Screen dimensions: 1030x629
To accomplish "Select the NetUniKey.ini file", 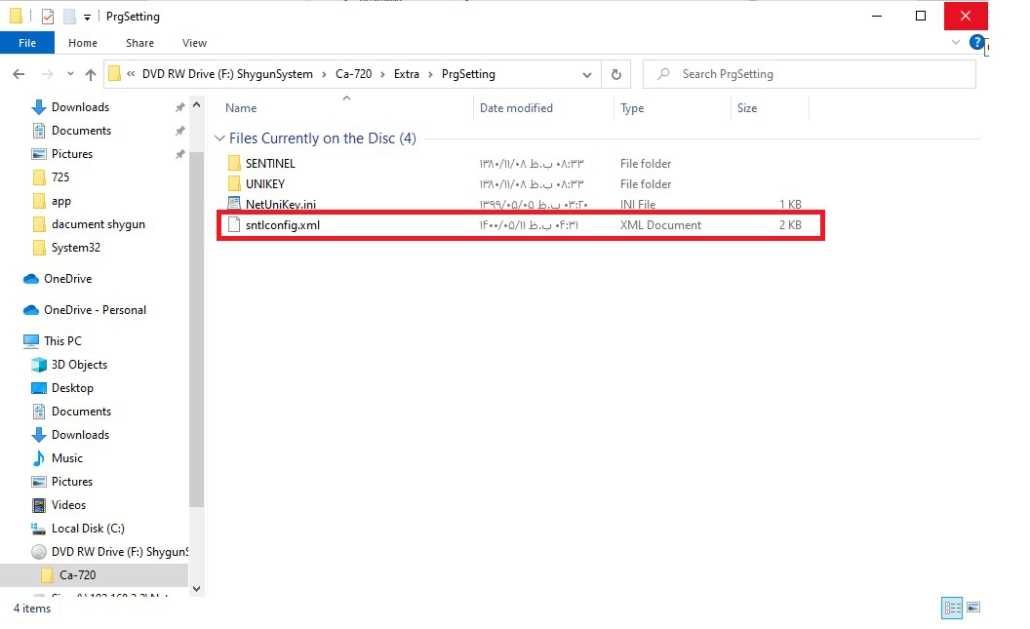I will [x=280, y=204].
